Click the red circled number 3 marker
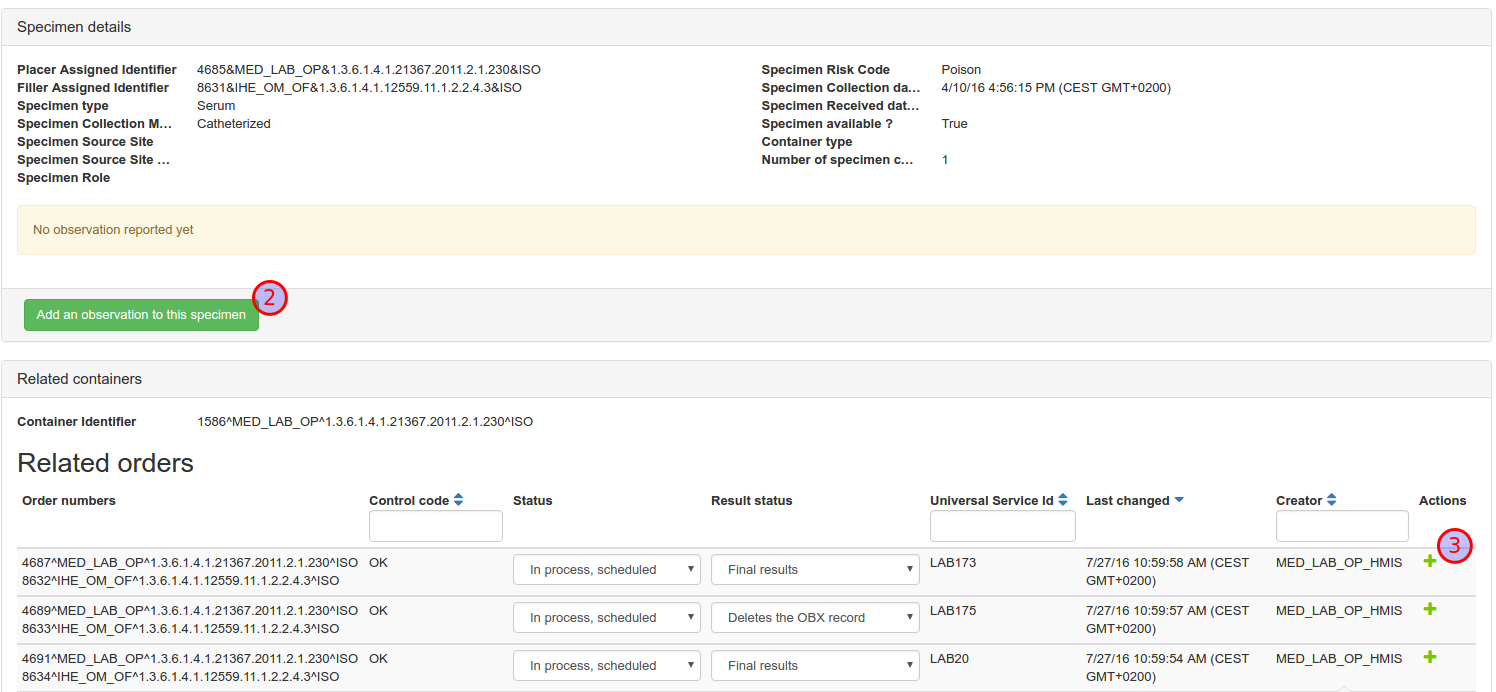This screenshot has height=692, width=1496. 1455,545
